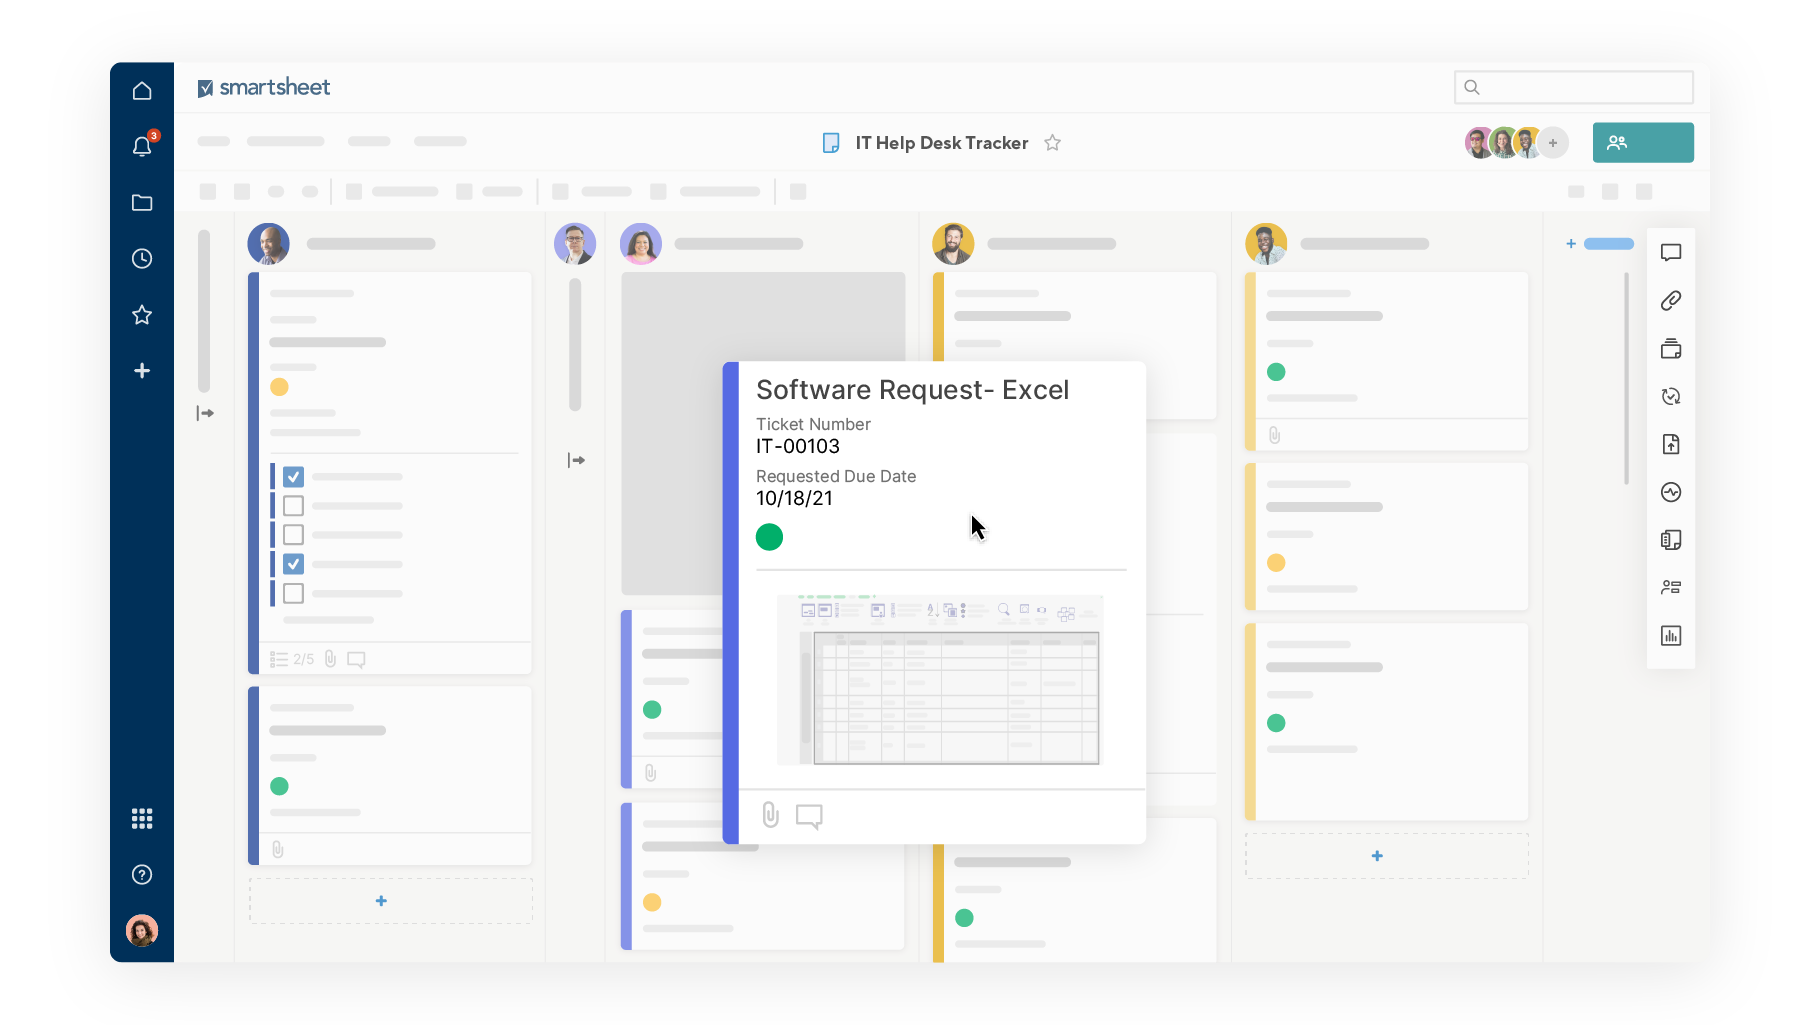Check the second checklist box from the top
The height and width of the screenshot is (1025, 1820).
(293, 506)
